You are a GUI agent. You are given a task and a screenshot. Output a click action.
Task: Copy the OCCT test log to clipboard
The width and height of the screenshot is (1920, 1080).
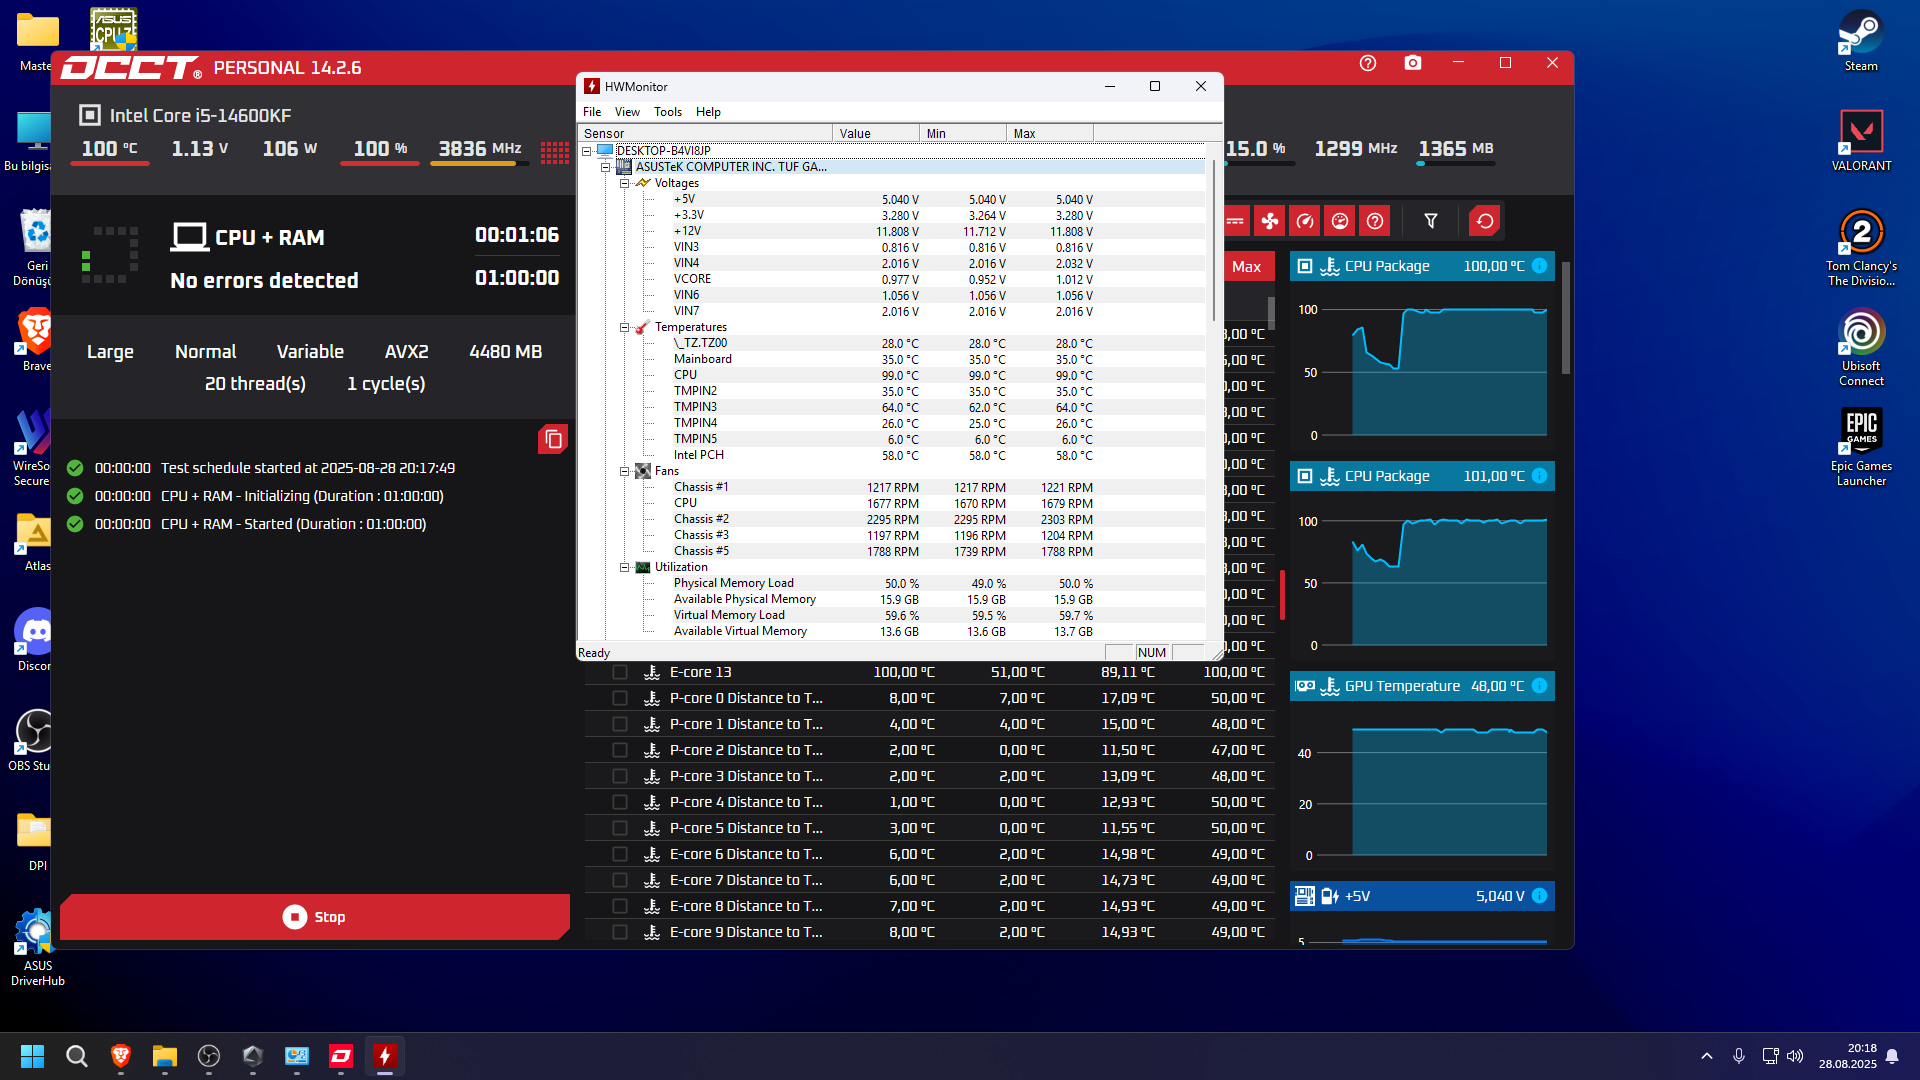[x=553, y=439]
